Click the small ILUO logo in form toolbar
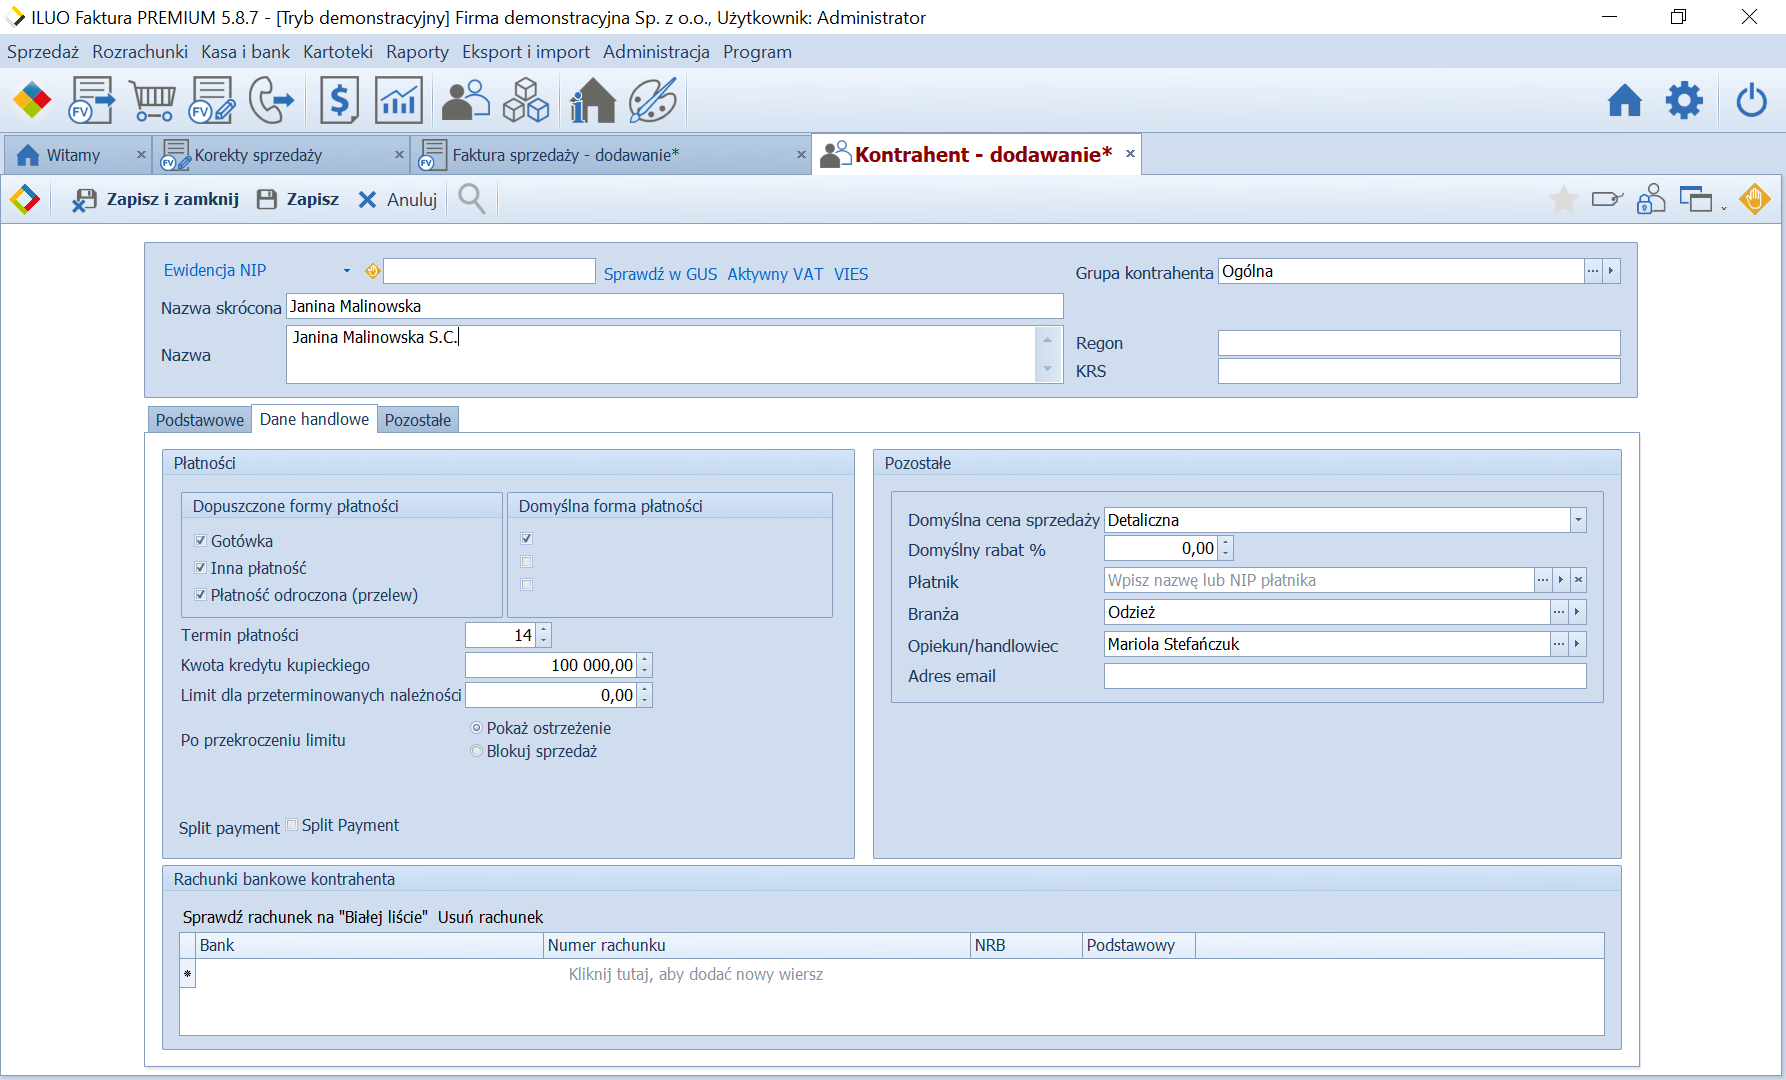Screen dimensions: 1786x1080 point(25,199)
